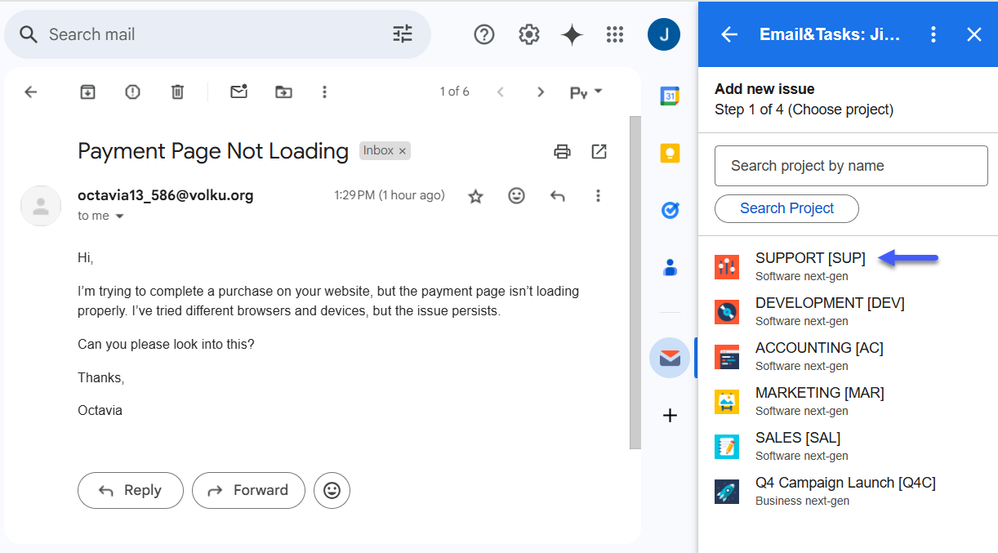Open Email&Tasks panel options menu

(x=933, y=34)
